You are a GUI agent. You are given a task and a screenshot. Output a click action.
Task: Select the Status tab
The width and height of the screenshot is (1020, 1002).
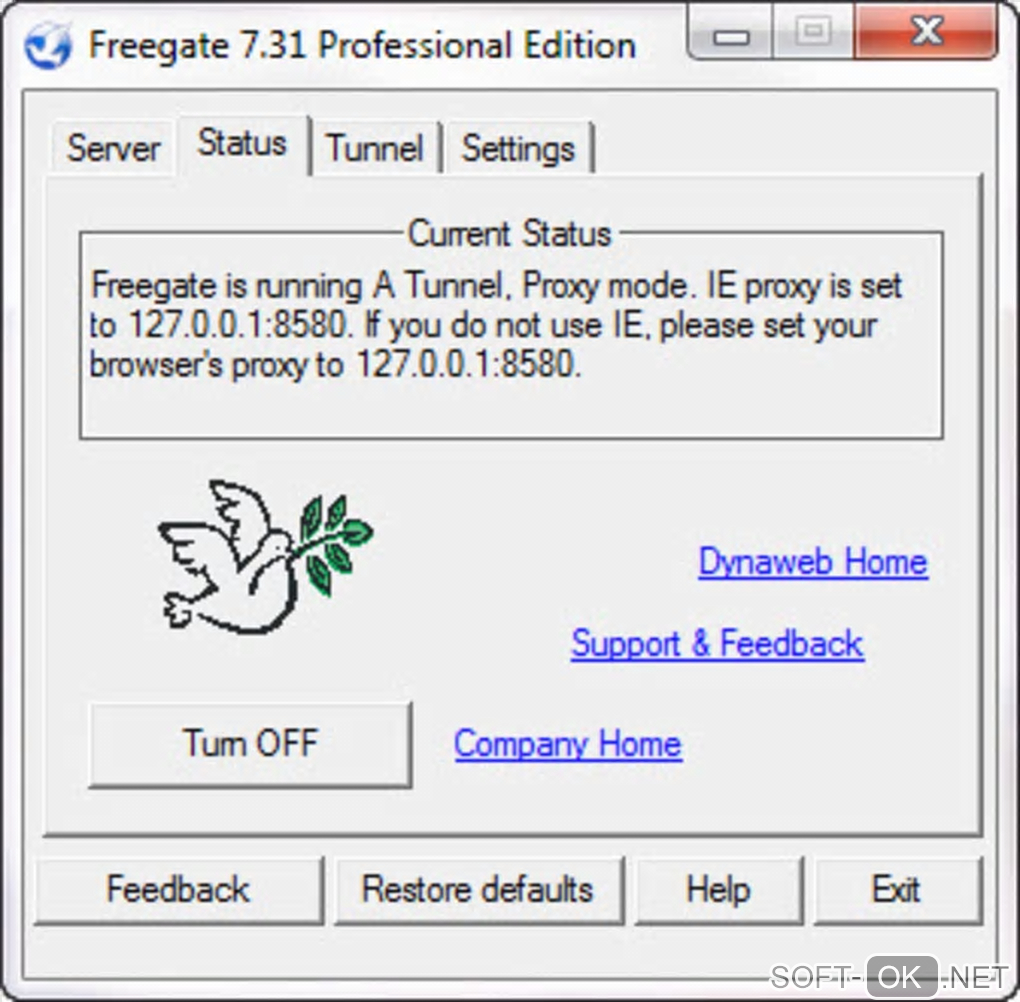tap(242, 144)
